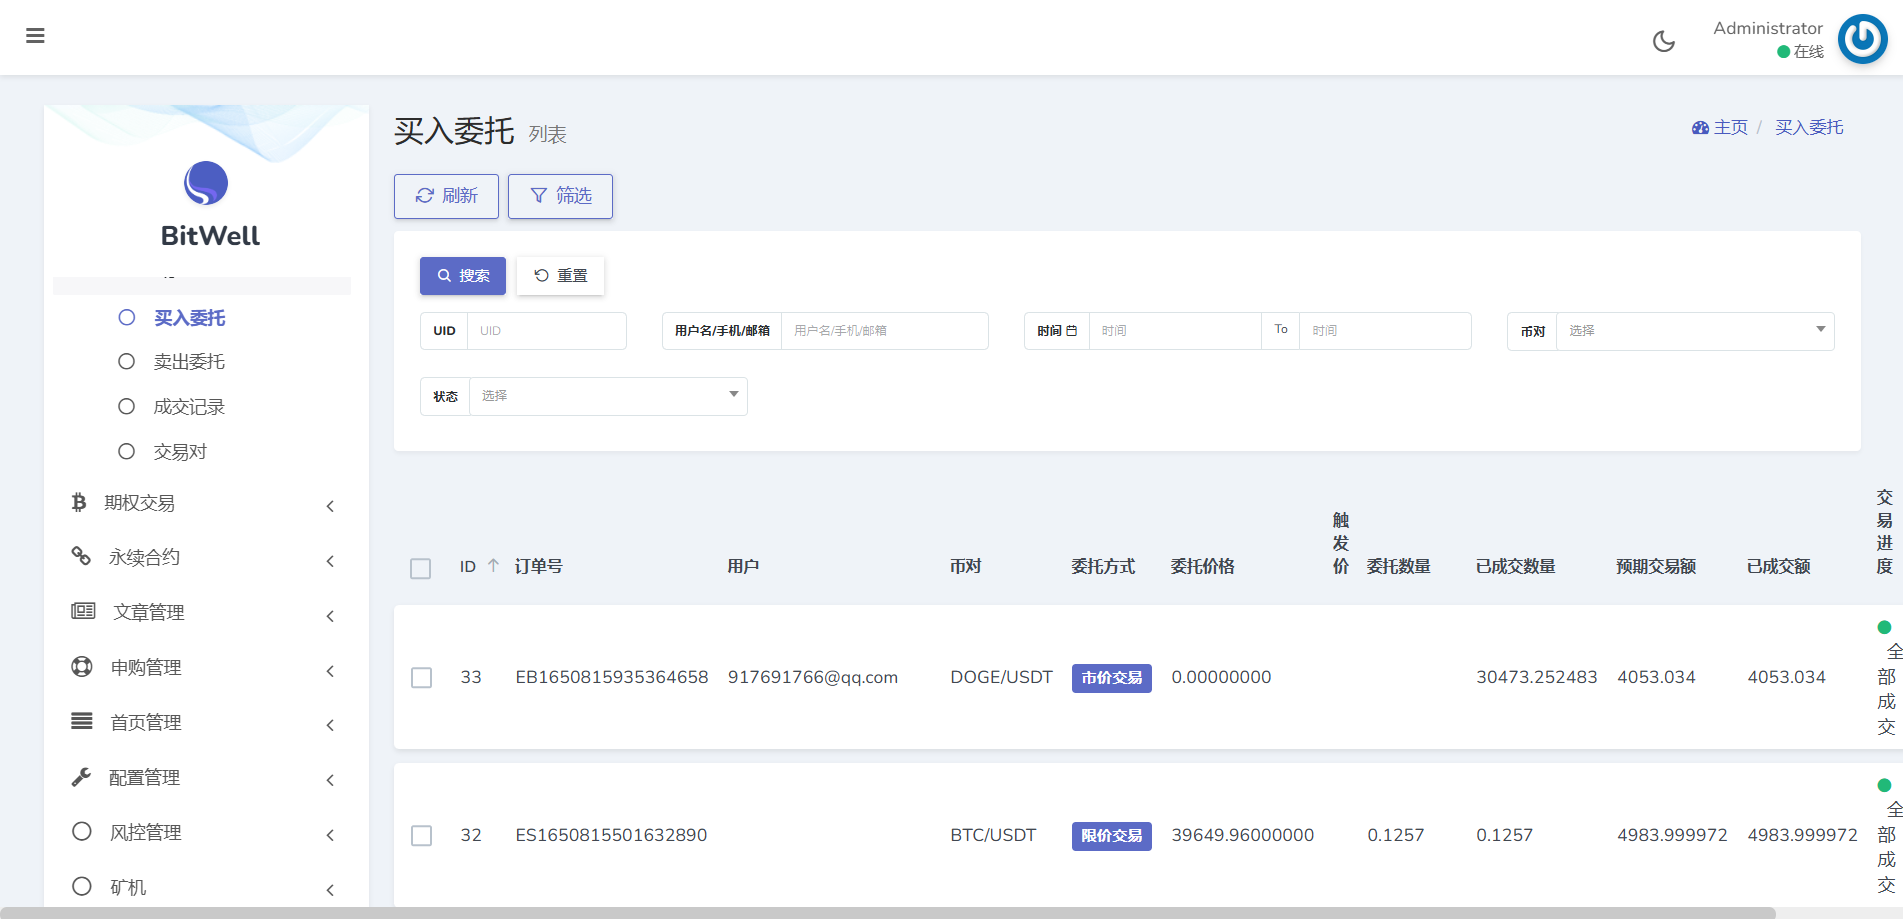Open 卖出委托 in sidebar
Screen dimensions: 1903x919
click(x=189, y=362)
